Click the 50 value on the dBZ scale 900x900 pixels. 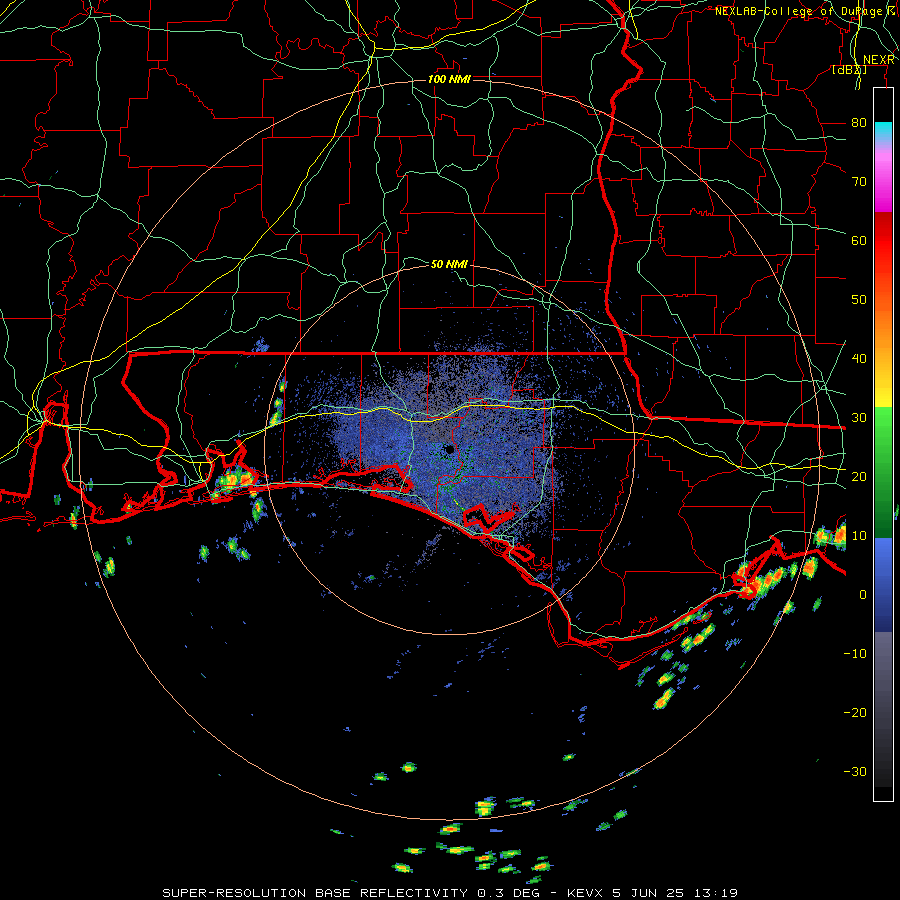(859, 300)
